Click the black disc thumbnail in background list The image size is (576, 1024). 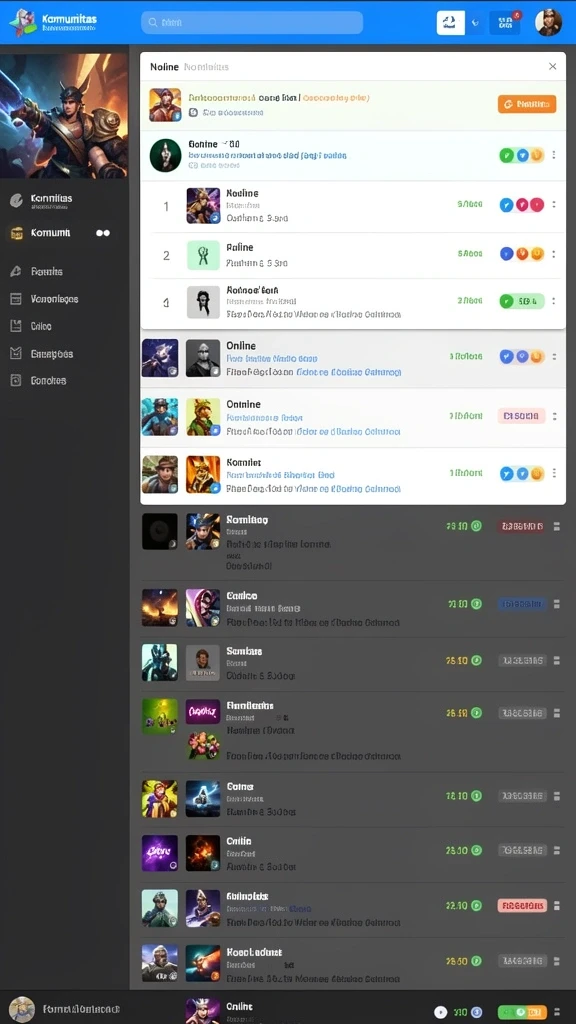(x=160, y=531)
